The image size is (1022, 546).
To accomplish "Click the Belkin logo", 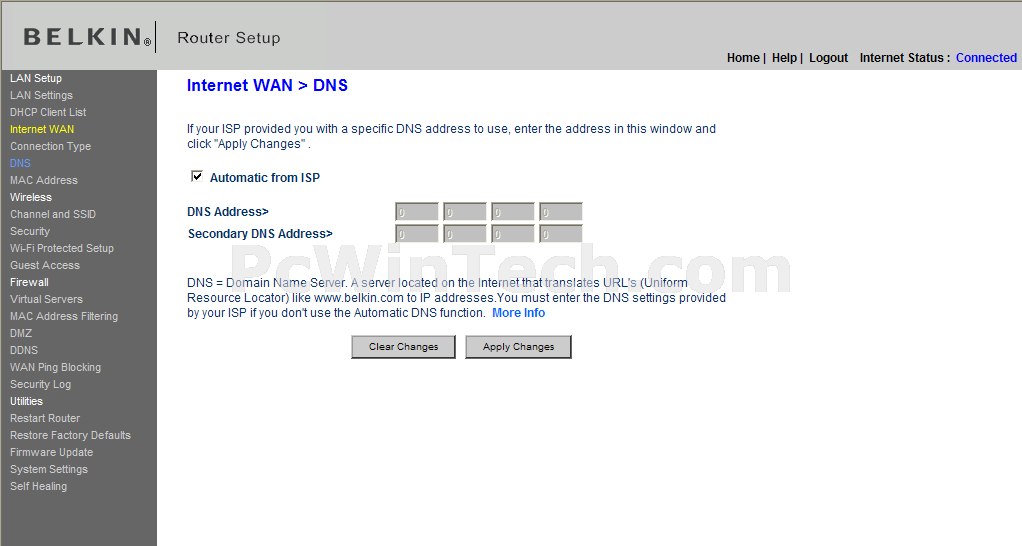I will [x=87, y=37].
